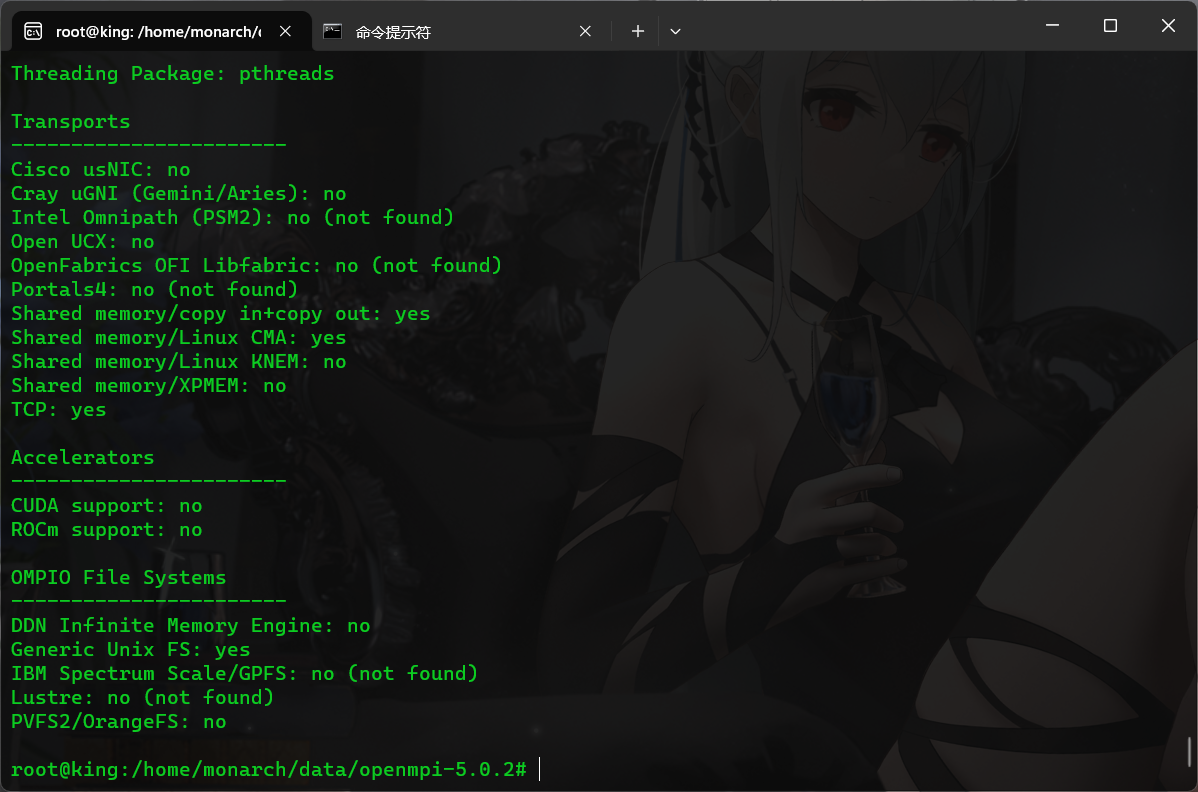This screenshot has width=1198, height=792.
Task: Click the 'Cisco usNIC: no' line
Action: point(101,170)
